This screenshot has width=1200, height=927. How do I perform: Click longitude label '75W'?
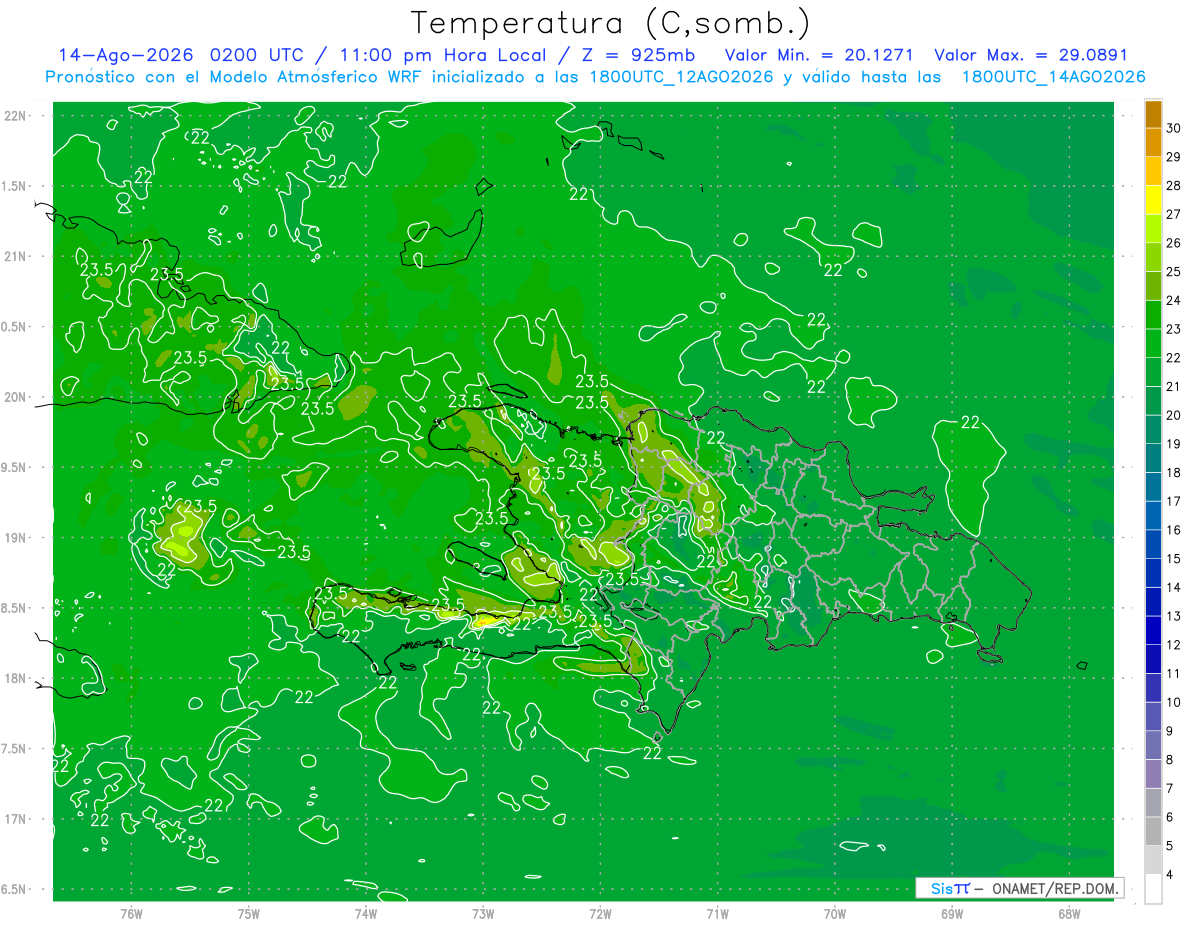pyautogui.click(x=249, y=914)
